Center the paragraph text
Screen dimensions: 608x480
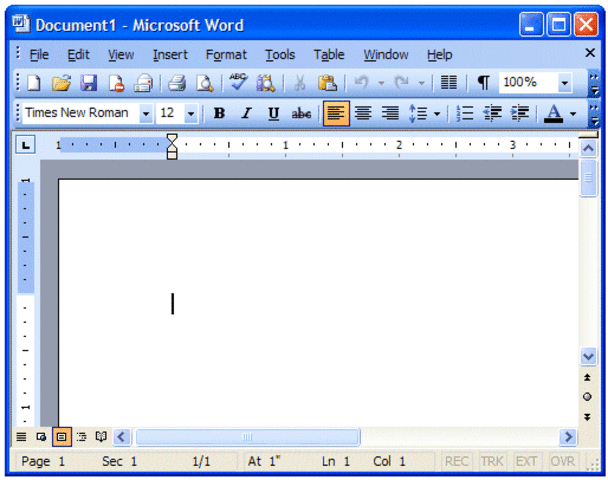(363, 113)
